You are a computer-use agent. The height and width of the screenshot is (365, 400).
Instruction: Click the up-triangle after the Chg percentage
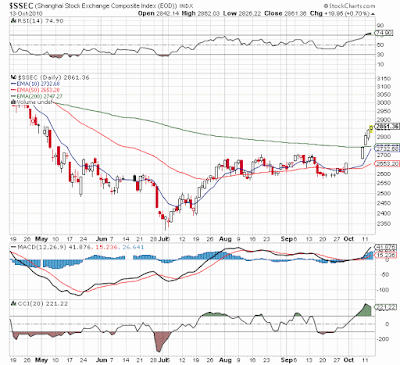point(372,14)
